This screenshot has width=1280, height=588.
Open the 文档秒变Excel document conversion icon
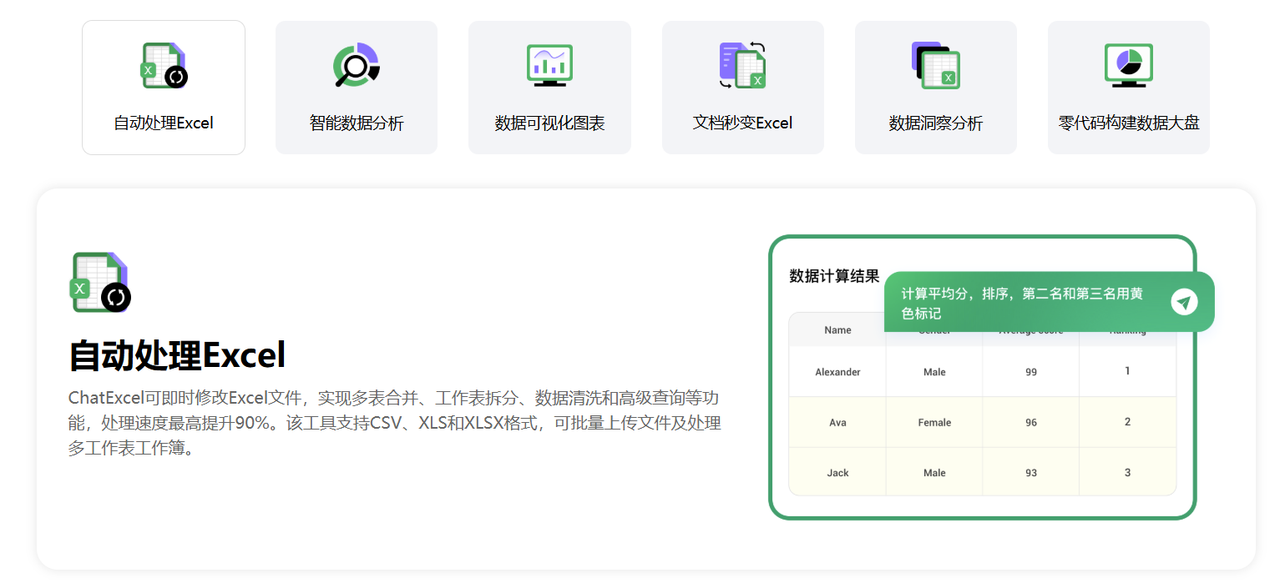tap(742, 64)
